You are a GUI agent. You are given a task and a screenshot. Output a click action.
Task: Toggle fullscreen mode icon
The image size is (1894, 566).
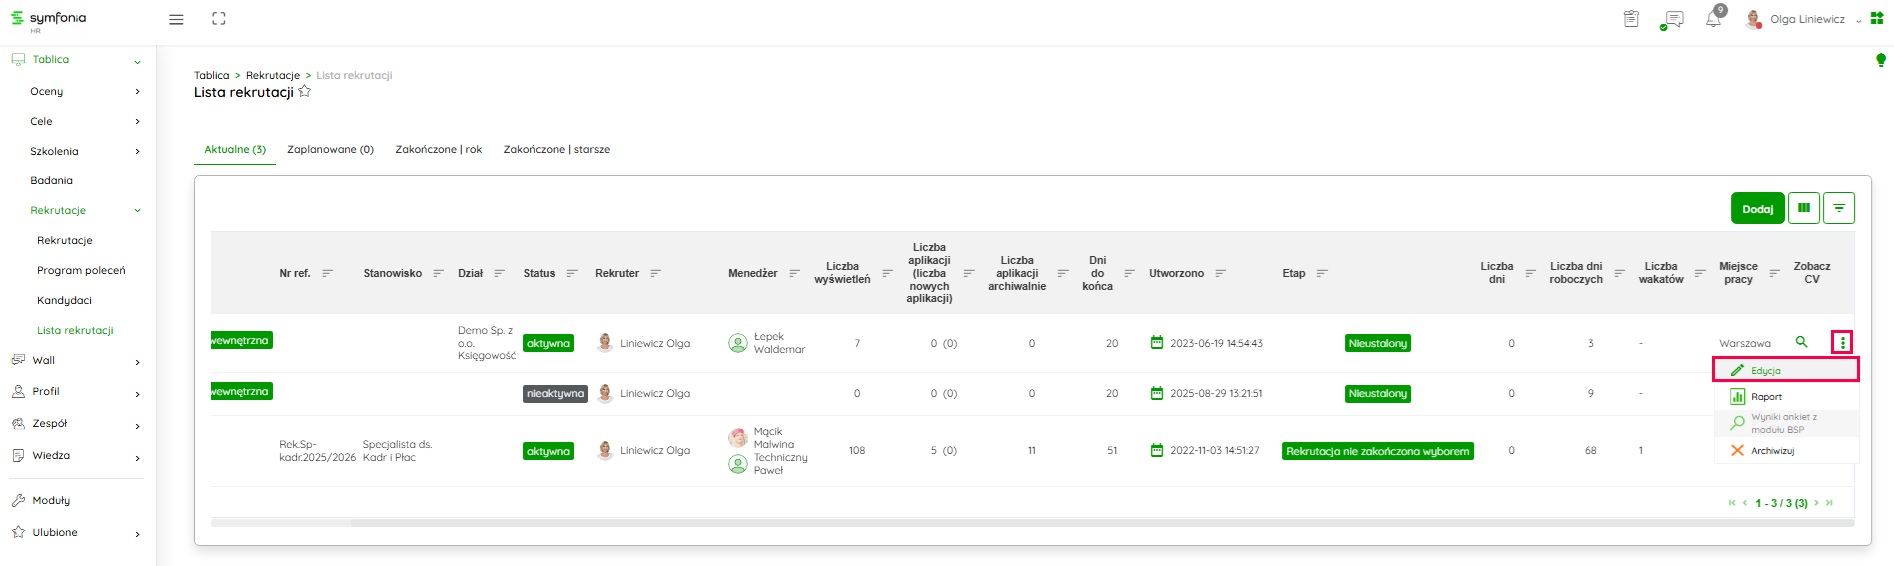tap(219, 19)
